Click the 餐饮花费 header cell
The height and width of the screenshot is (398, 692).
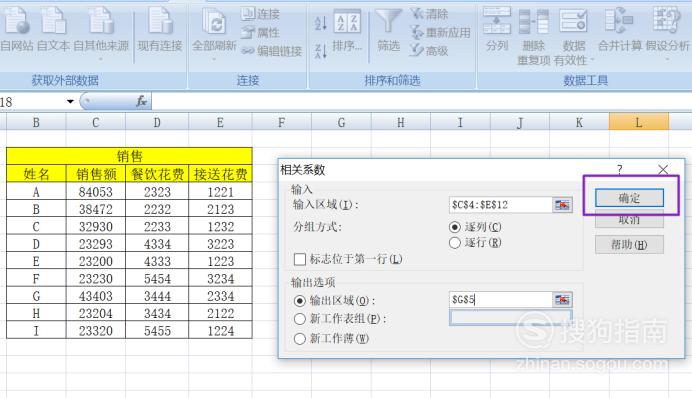[157, 174]
